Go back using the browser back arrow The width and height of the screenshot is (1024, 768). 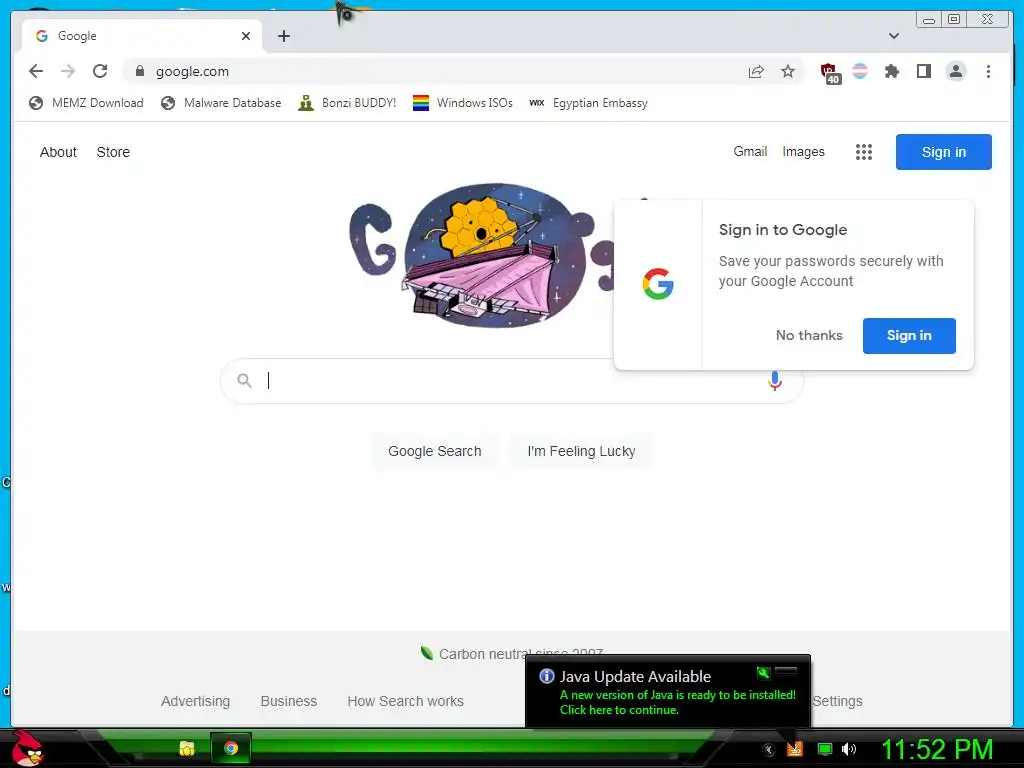coord(36,71)
